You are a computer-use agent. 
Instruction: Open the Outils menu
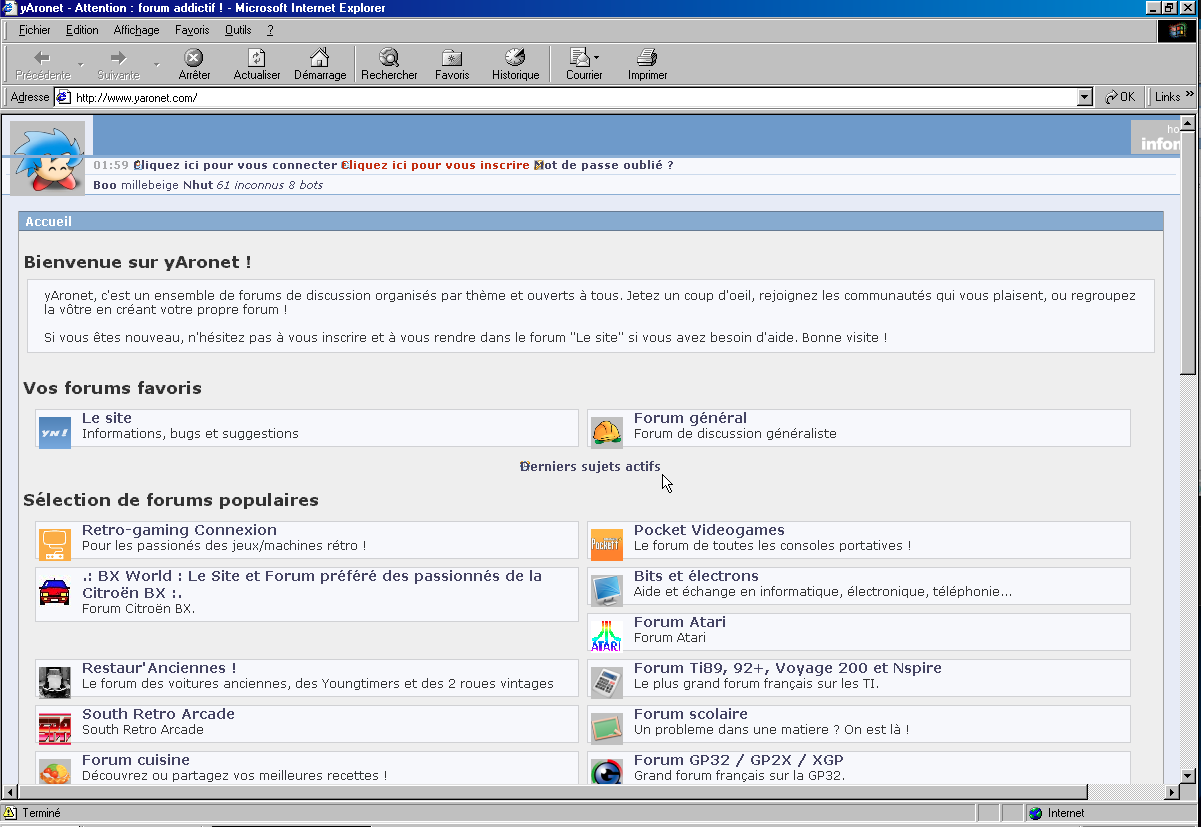point(238,30)
